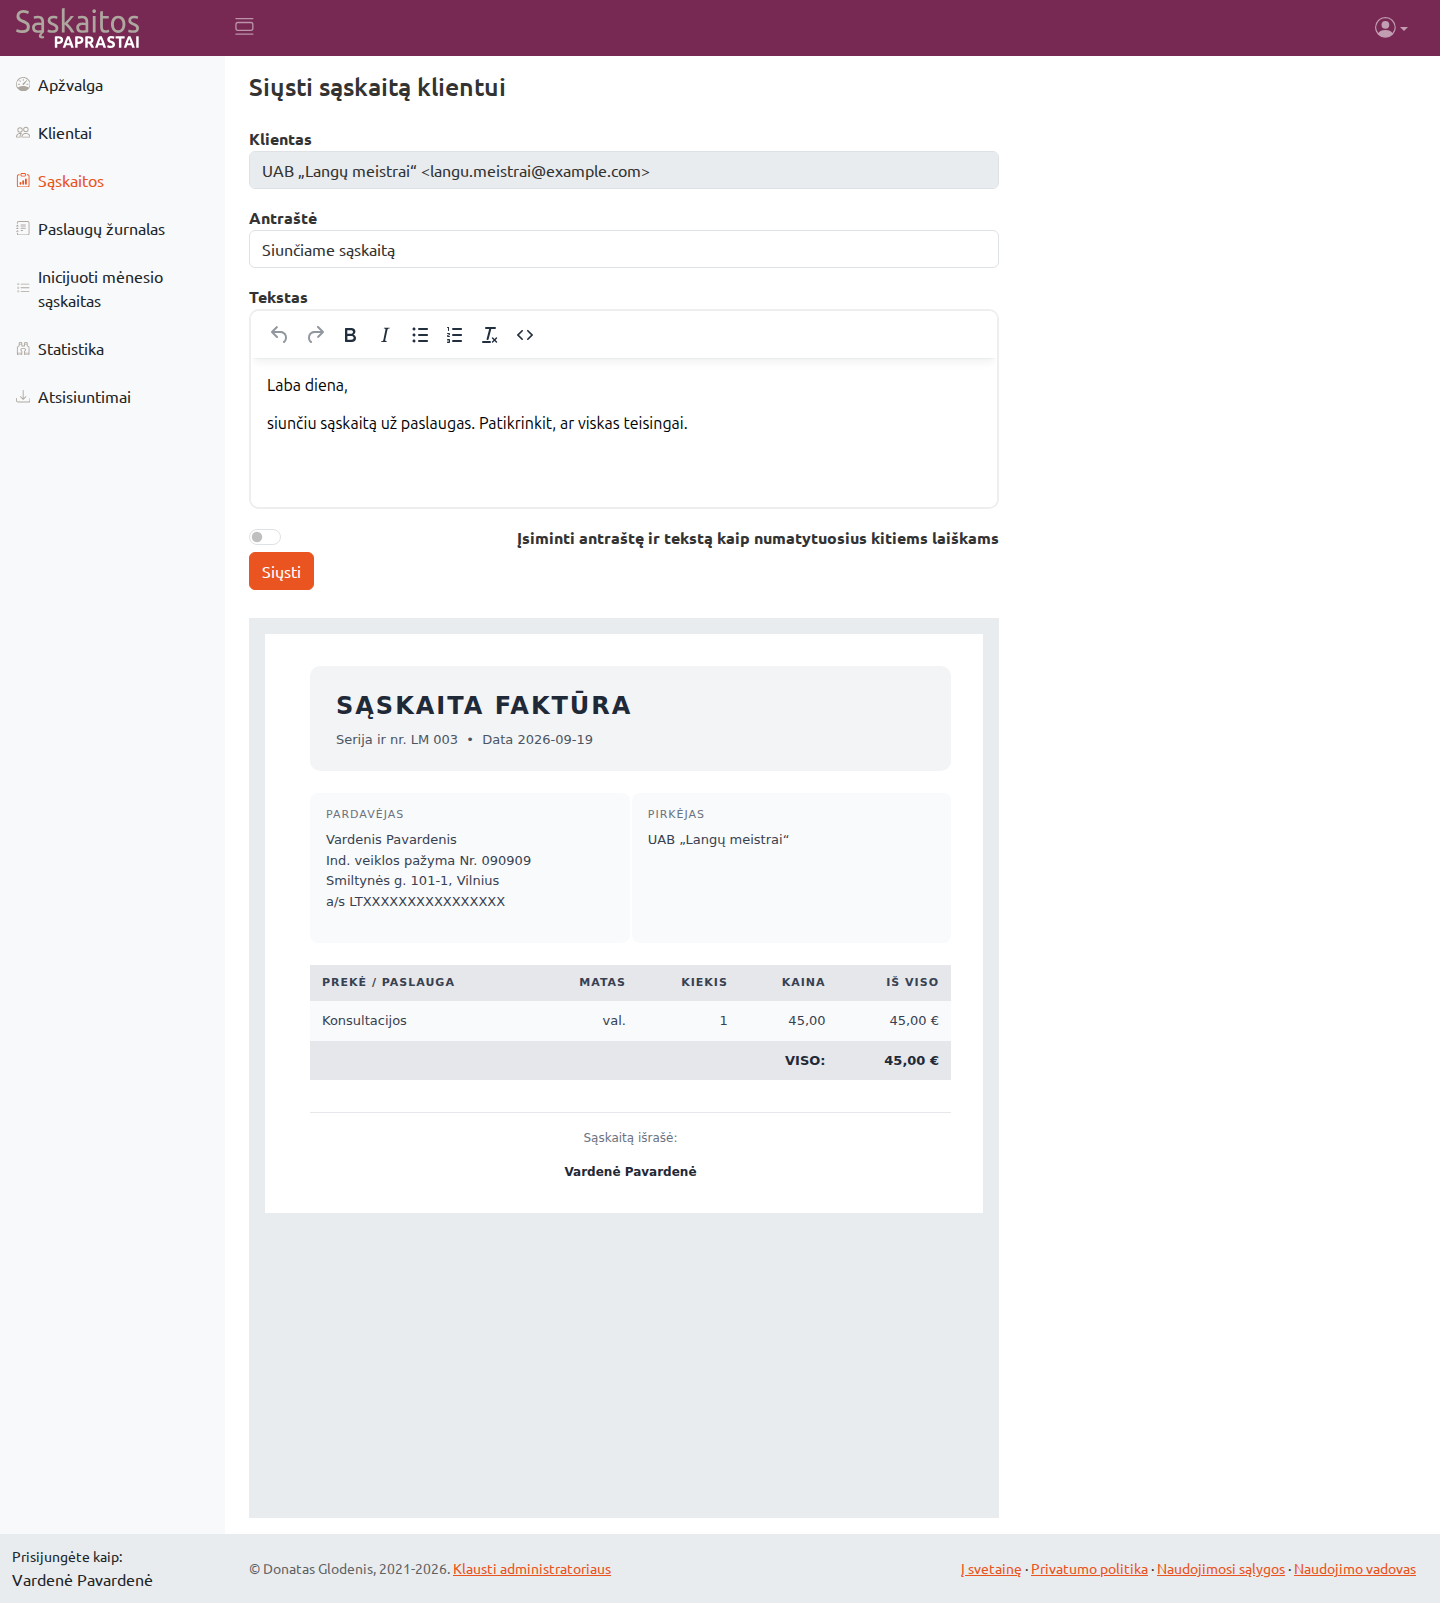Click the Klientas recipient field
Screen dimensions: 1440x1603
point(624,170)
